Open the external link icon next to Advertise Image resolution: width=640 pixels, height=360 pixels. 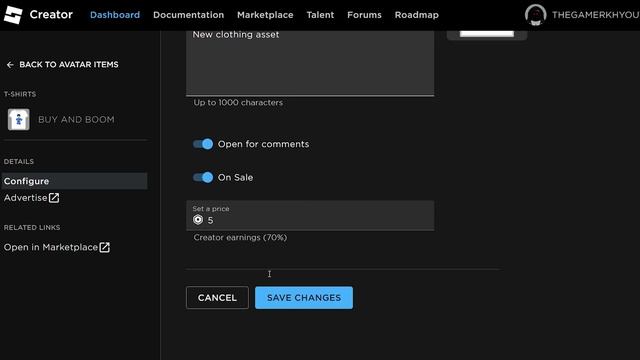coord(54,198)
